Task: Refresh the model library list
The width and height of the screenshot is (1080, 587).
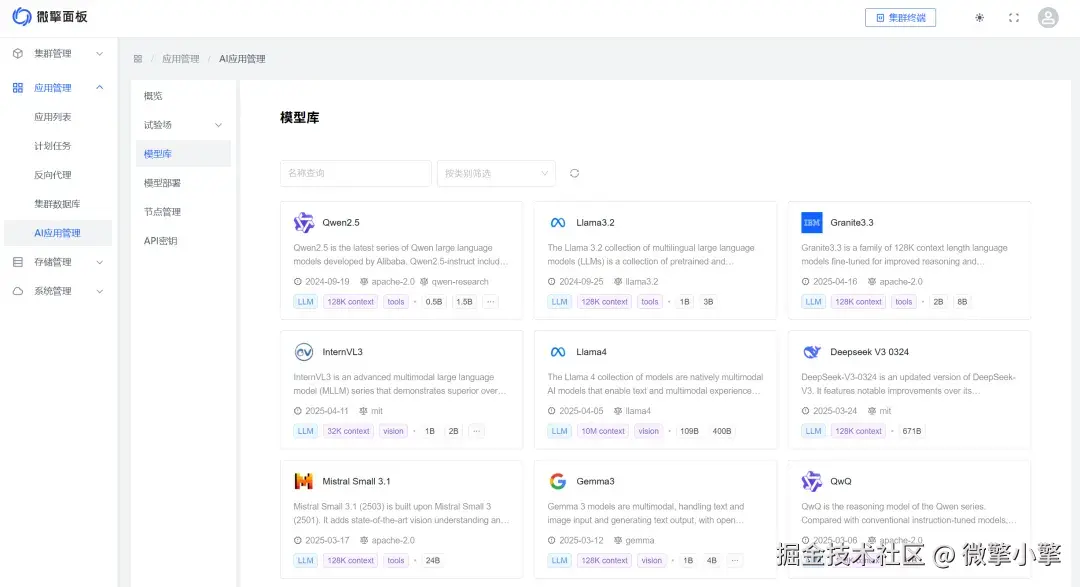Action: pyautogui.click(x=574, y=173)
